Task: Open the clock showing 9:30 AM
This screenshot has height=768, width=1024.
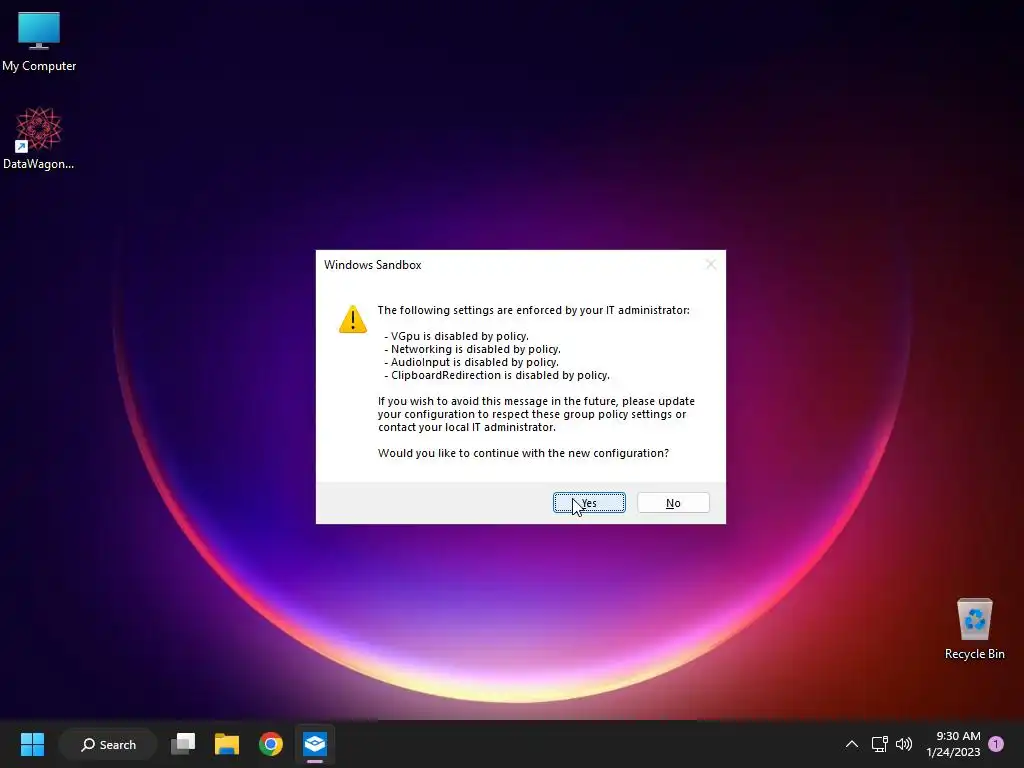Action: tap(953, 744)
